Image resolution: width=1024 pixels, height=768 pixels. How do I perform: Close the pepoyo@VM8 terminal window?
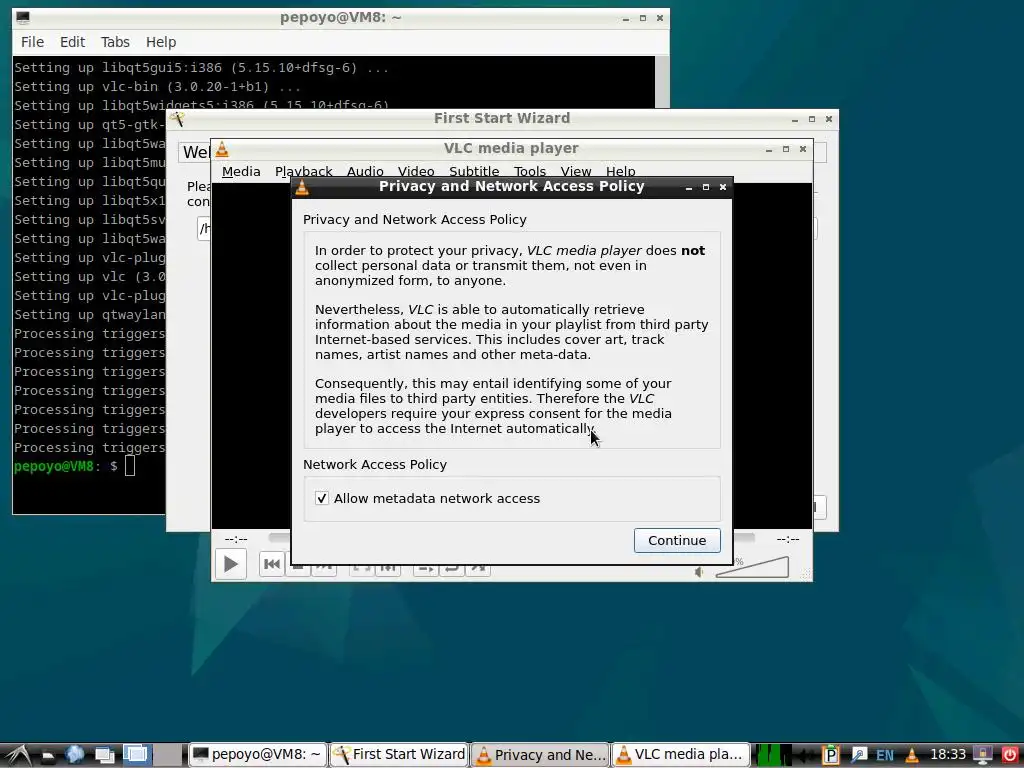tap(660, 18)
